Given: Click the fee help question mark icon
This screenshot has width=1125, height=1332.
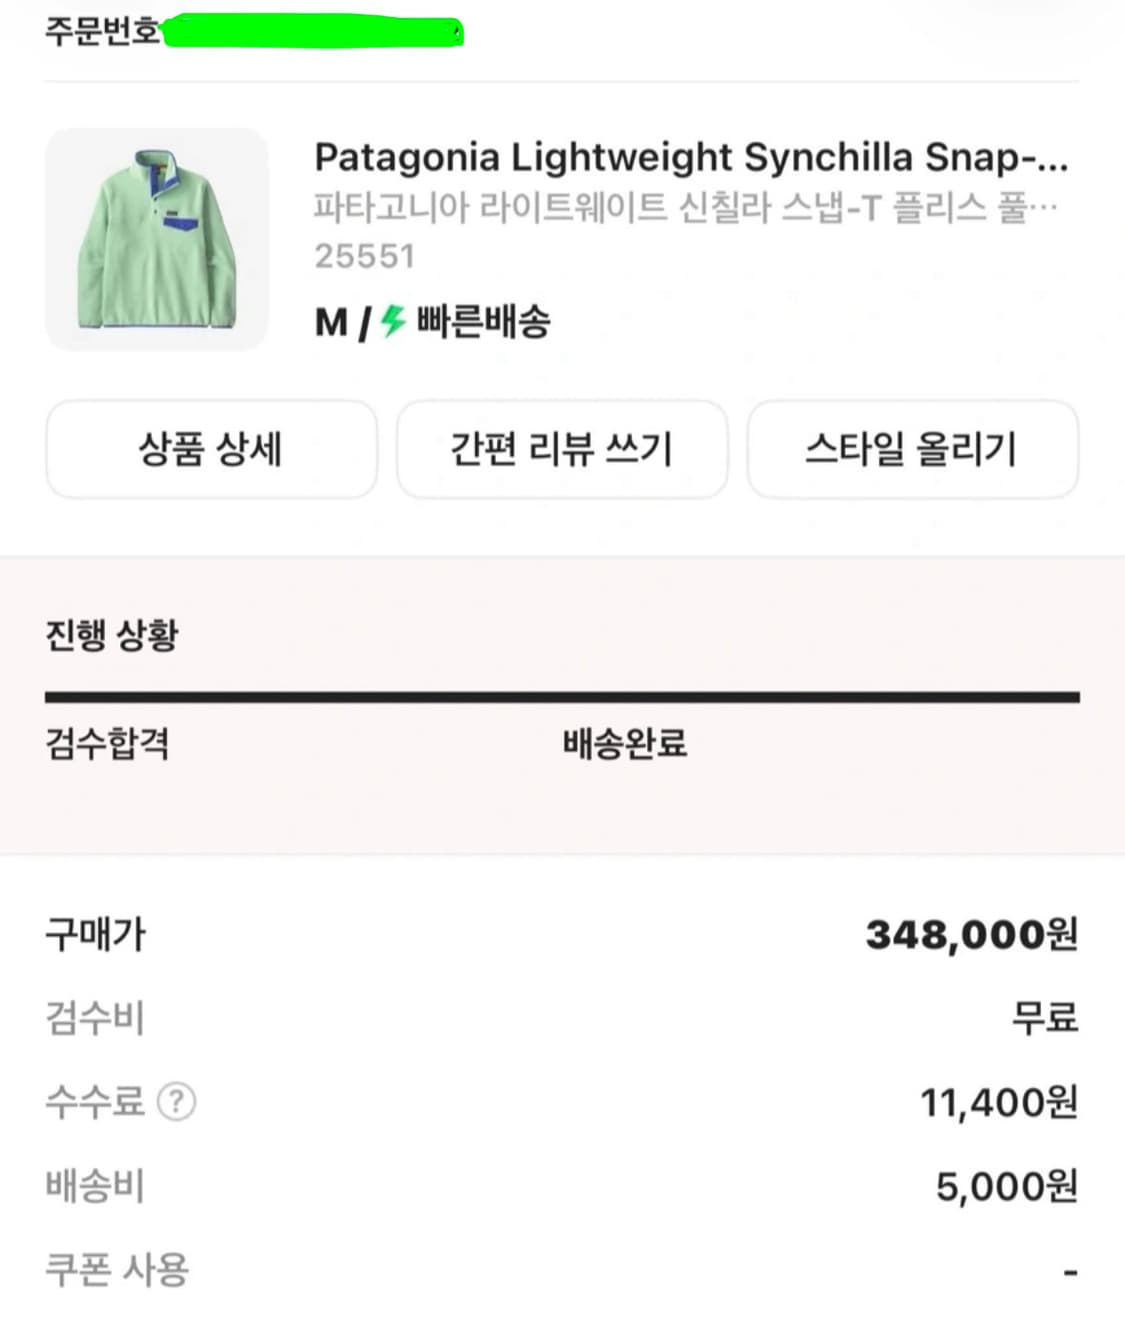Looking at the screenshot, I should tap(177, 1102).
